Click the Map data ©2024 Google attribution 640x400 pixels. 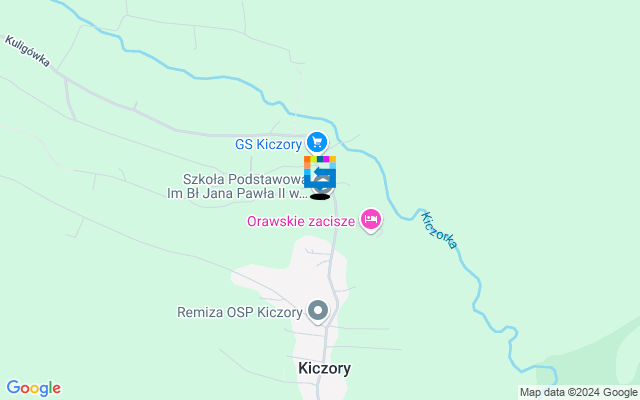[x=579, y=393]
